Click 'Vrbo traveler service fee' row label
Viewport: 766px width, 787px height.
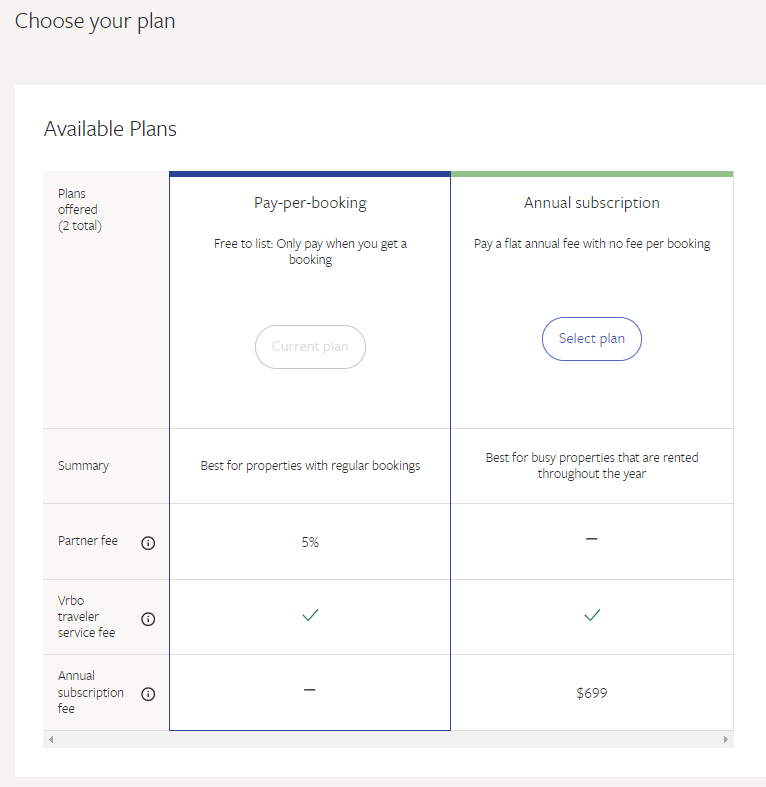(86, 616)
